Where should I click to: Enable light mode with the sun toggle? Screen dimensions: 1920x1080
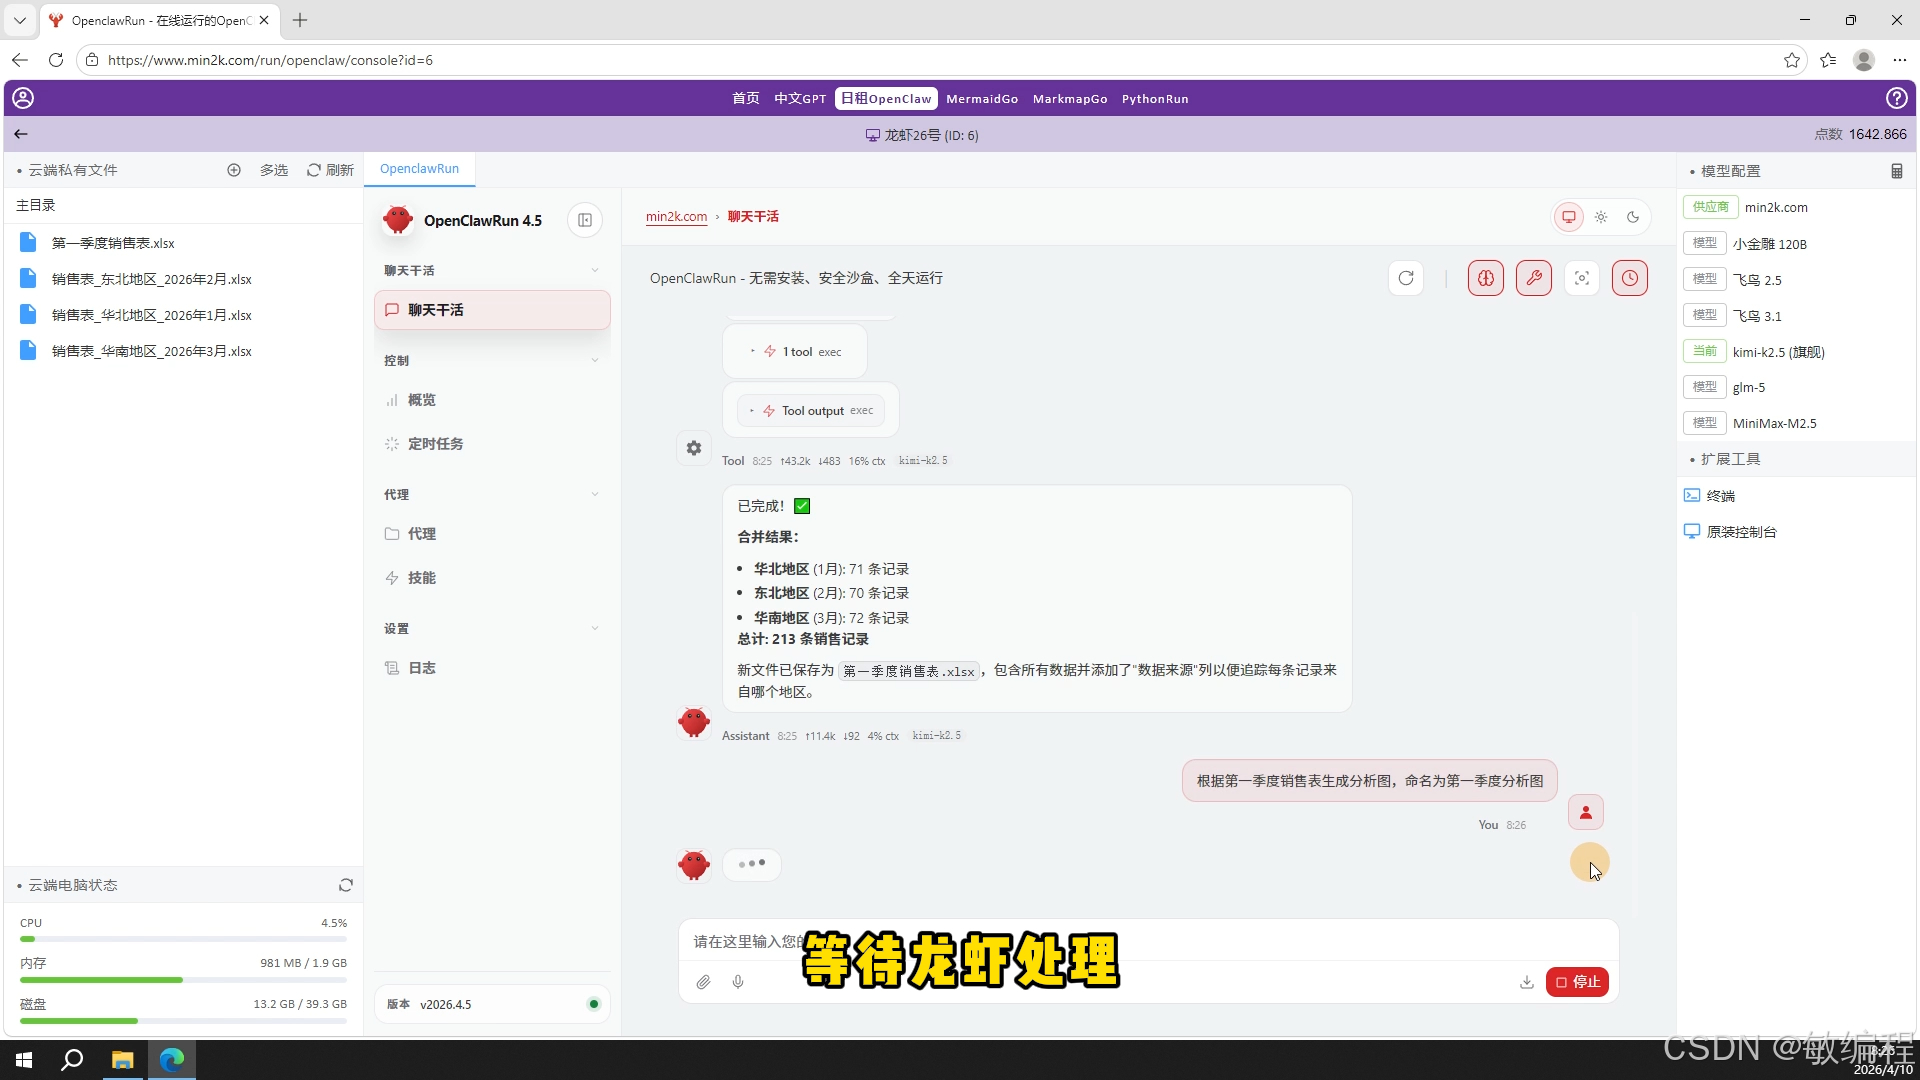(1601, 216)
